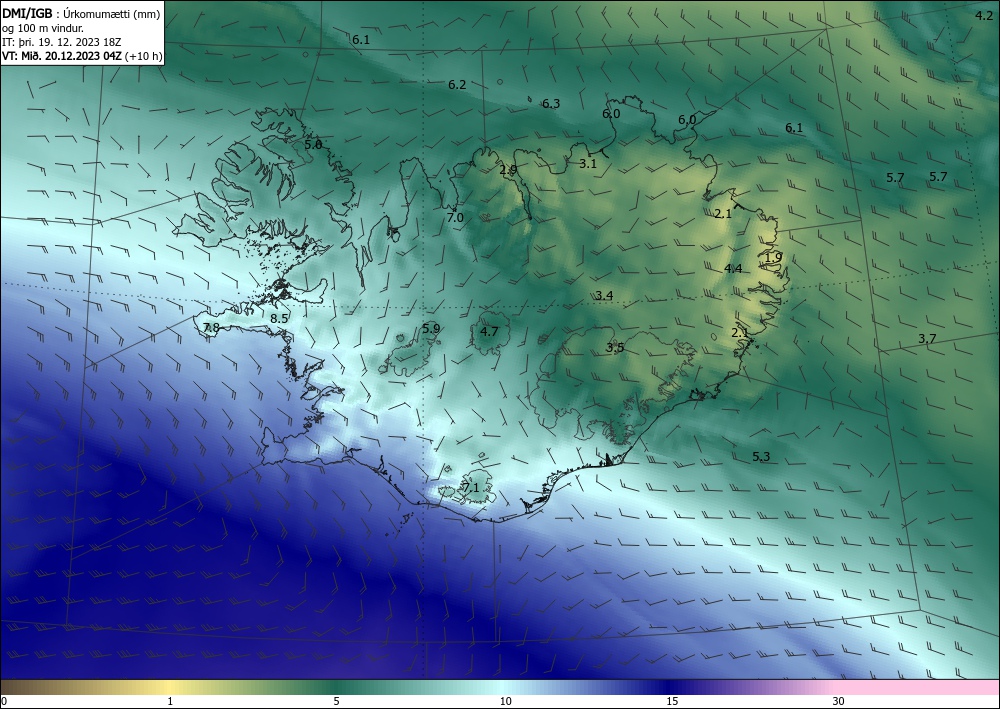Select the 5.9 value label
Image resolution: width=1000 pixels, height=709 pixels.
[x=431, y=328]
